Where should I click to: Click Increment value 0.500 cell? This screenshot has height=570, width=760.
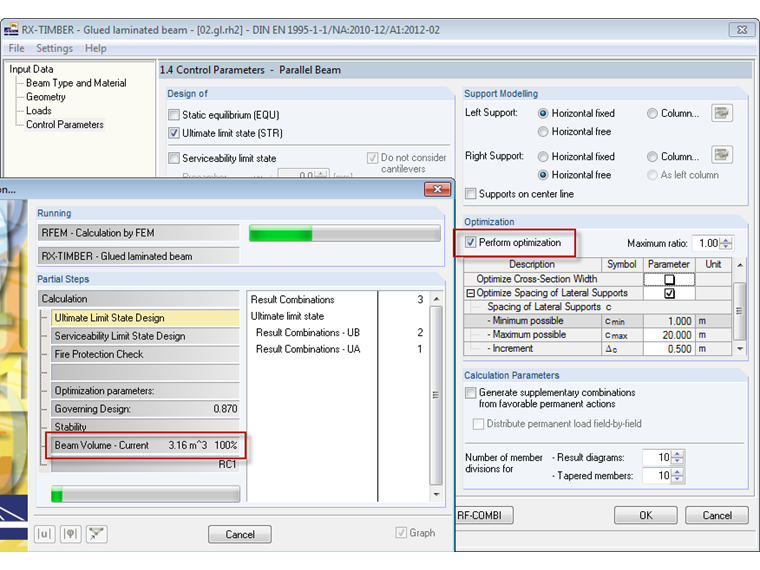669,349
